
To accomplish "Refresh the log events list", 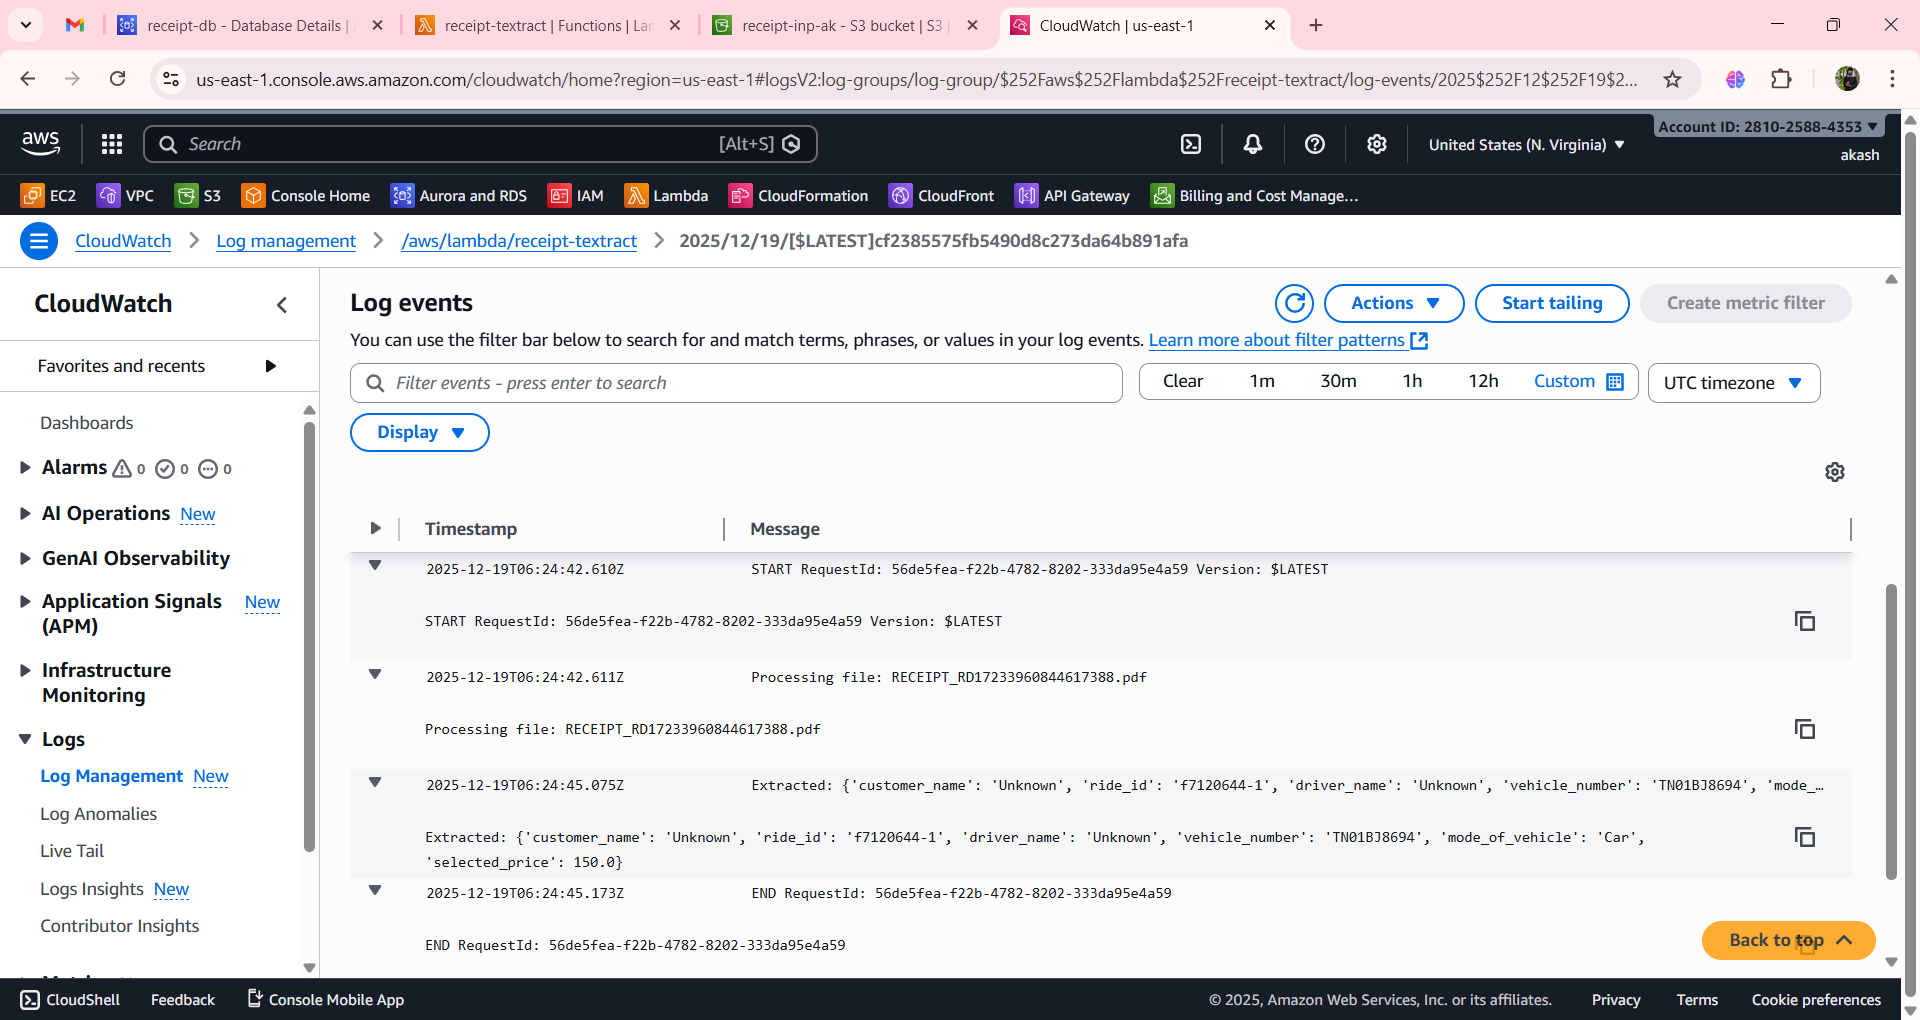I will (x=1296, y=303).
